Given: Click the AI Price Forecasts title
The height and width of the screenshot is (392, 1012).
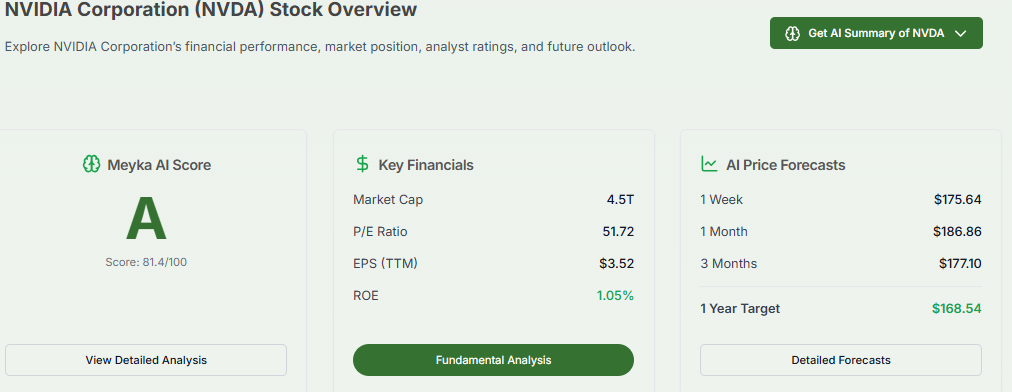Looking at the screenshot, I should tap(785, 165).
